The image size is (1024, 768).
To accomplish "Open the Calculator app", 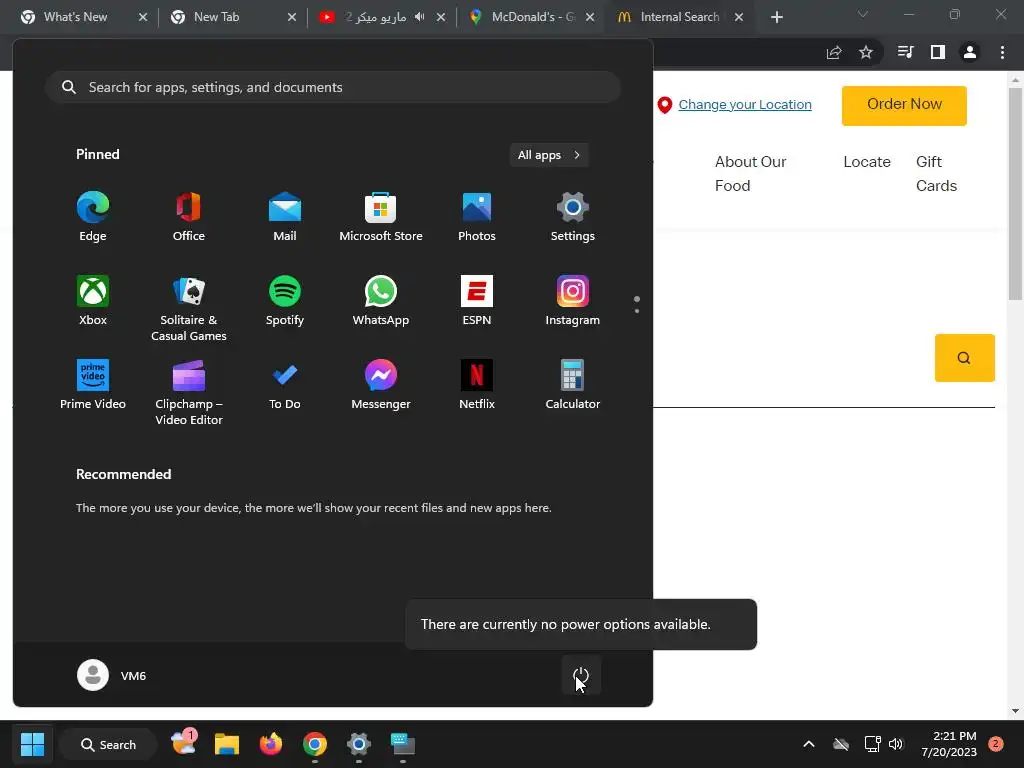I will click(x=573, y=385).
